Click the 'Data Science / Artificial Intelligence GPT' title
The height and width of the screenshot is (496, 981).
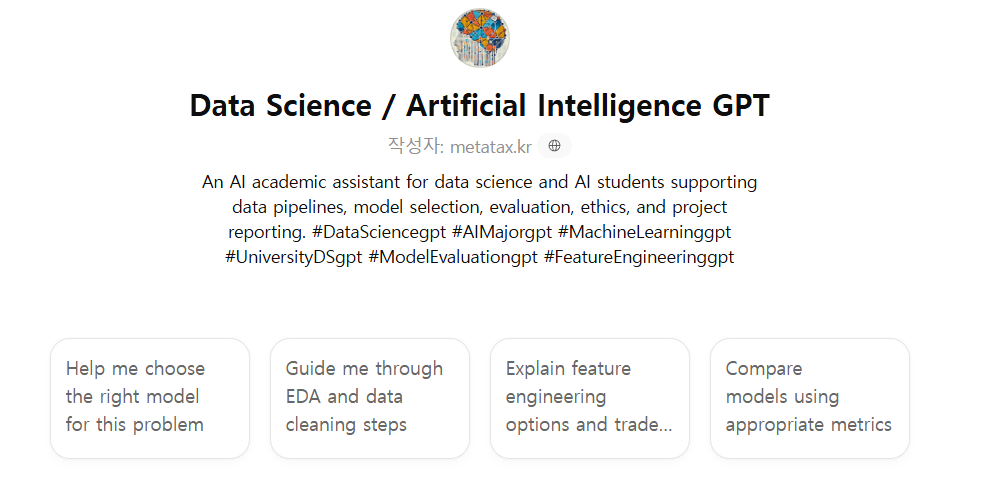tap(480, 106)
